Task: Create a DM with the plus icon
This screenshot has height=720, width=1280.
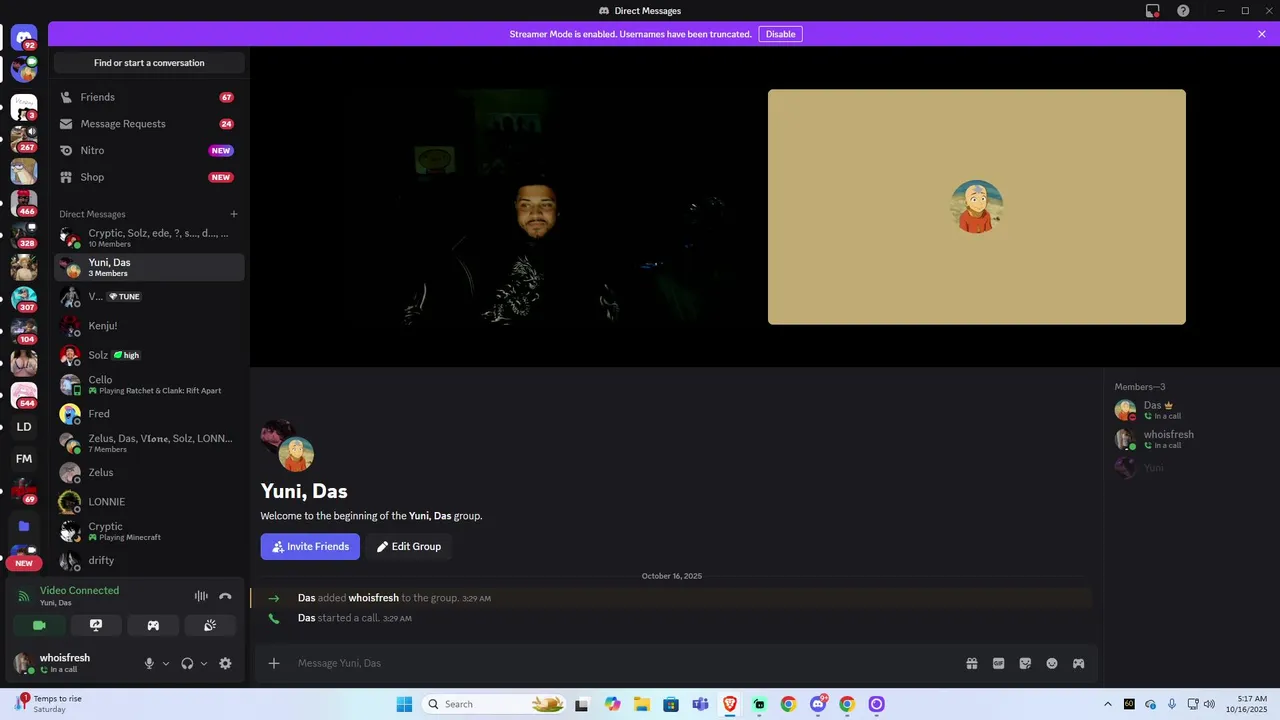Action: click(234, 214)
